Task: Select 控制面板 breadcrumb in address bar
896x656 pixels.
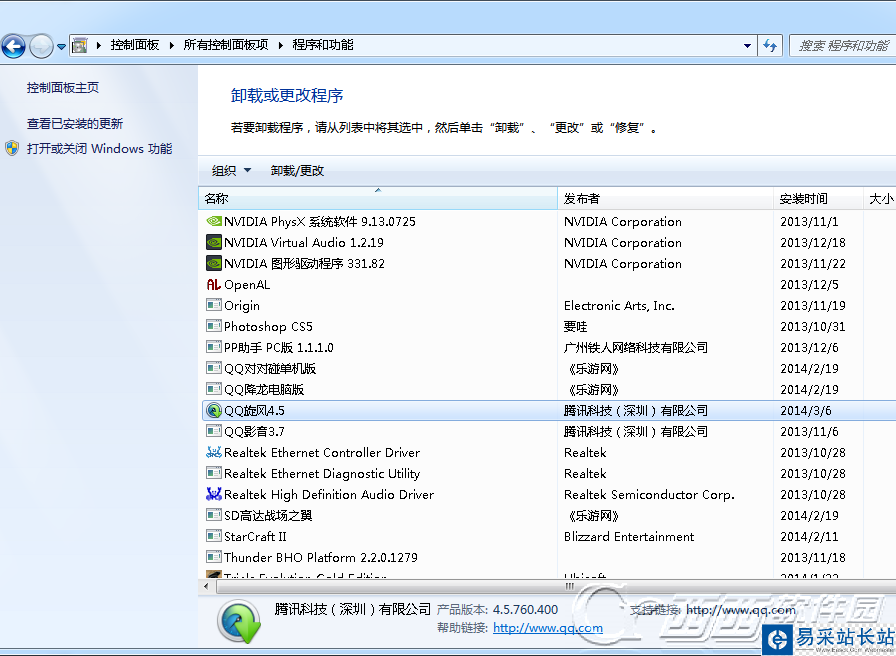Action: click(x=135, y=45)
